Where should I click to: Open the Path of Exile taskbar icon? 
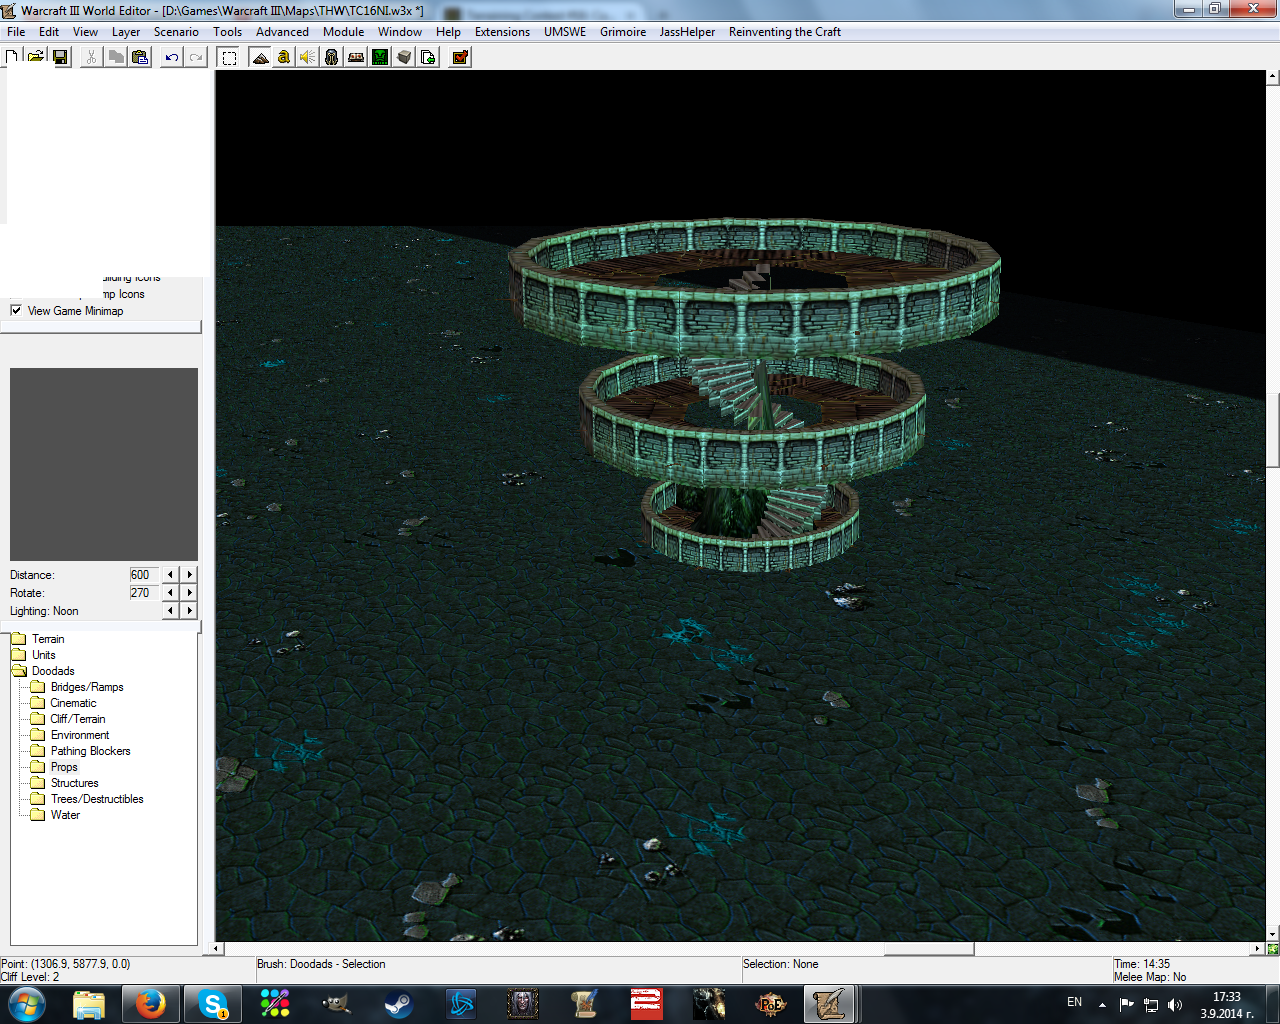771,1003
